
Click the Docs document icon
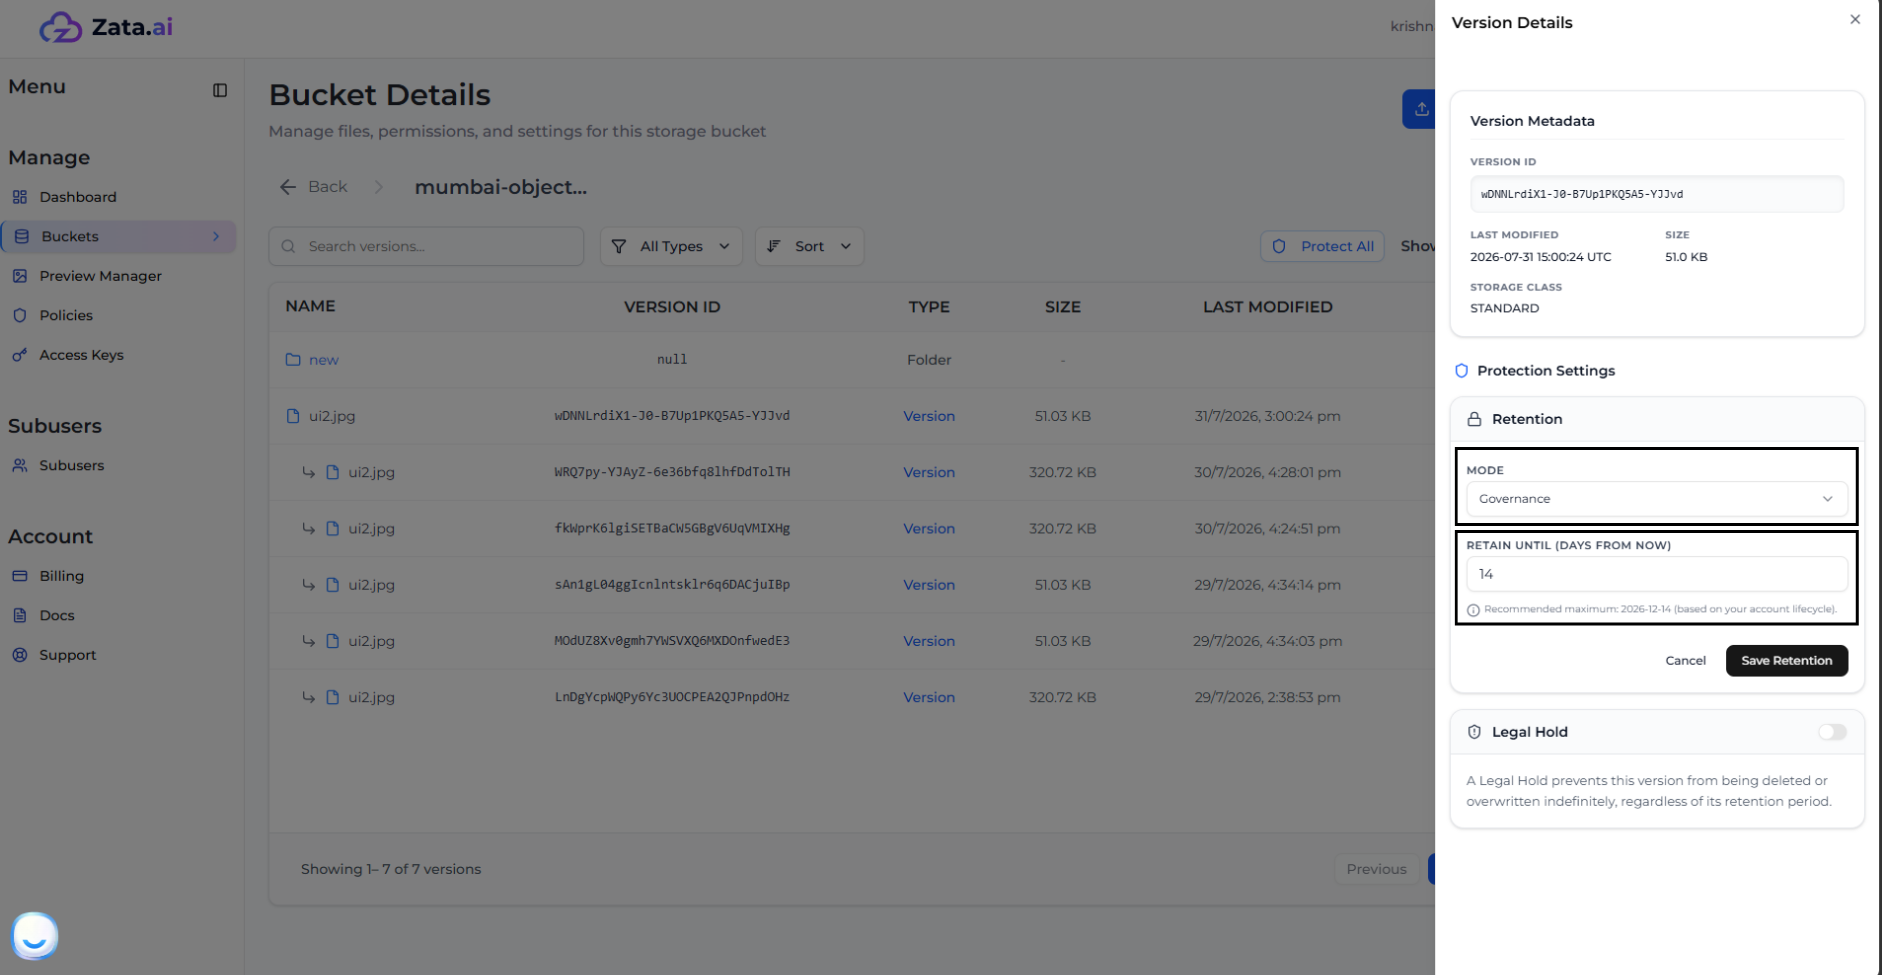click(x=20, y=615)
